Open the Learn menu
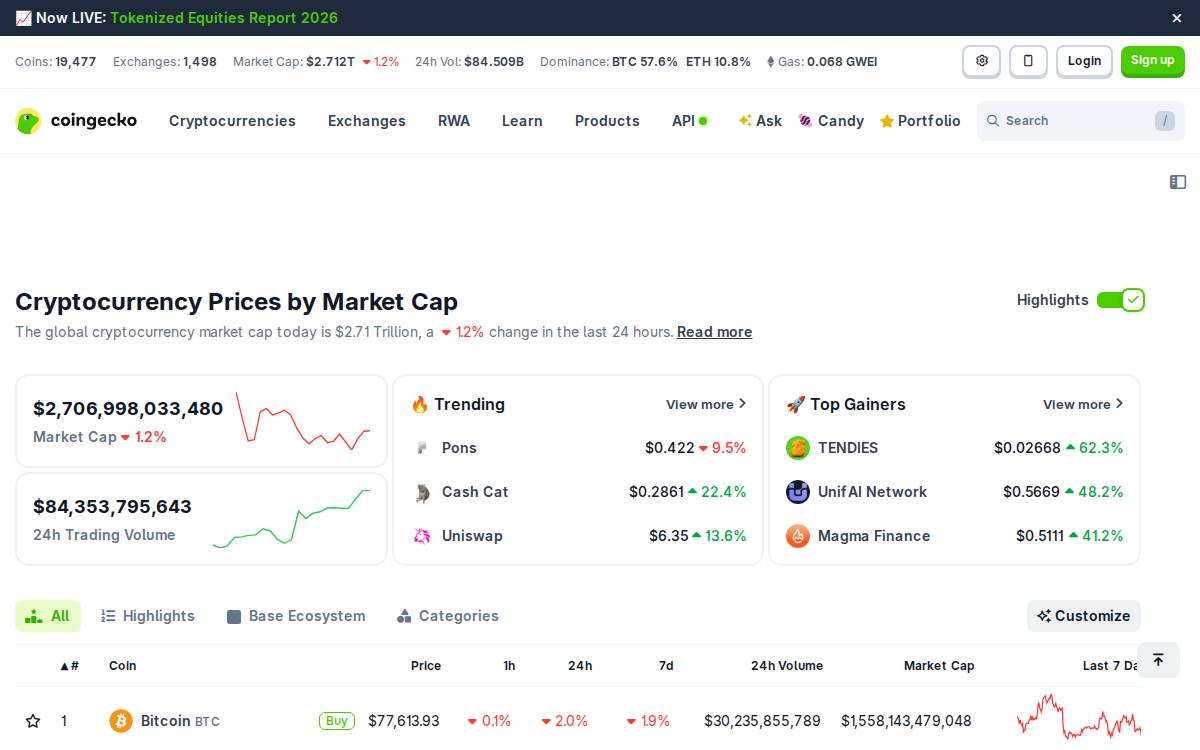Screen dimensions: 1200x750 coord(522,121)
